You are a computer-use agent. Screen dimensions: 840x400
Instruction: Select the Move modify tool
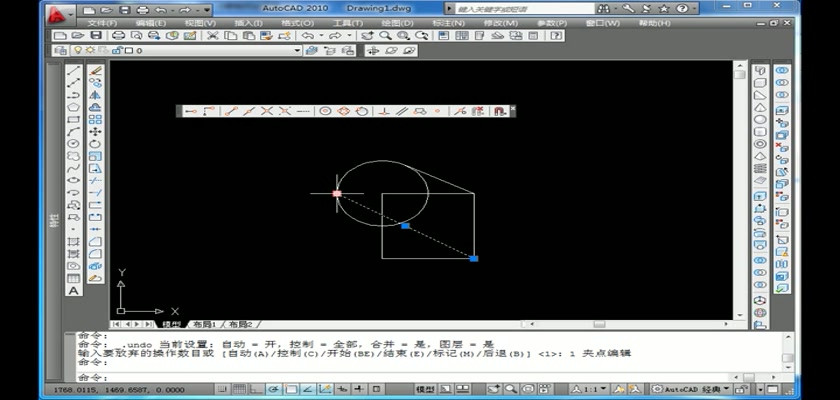click(95, 131)
